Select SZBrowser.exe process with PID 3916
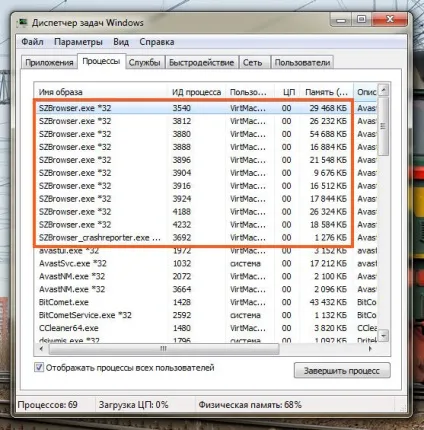Screen dimensions: 424x430 pos(206,186)
